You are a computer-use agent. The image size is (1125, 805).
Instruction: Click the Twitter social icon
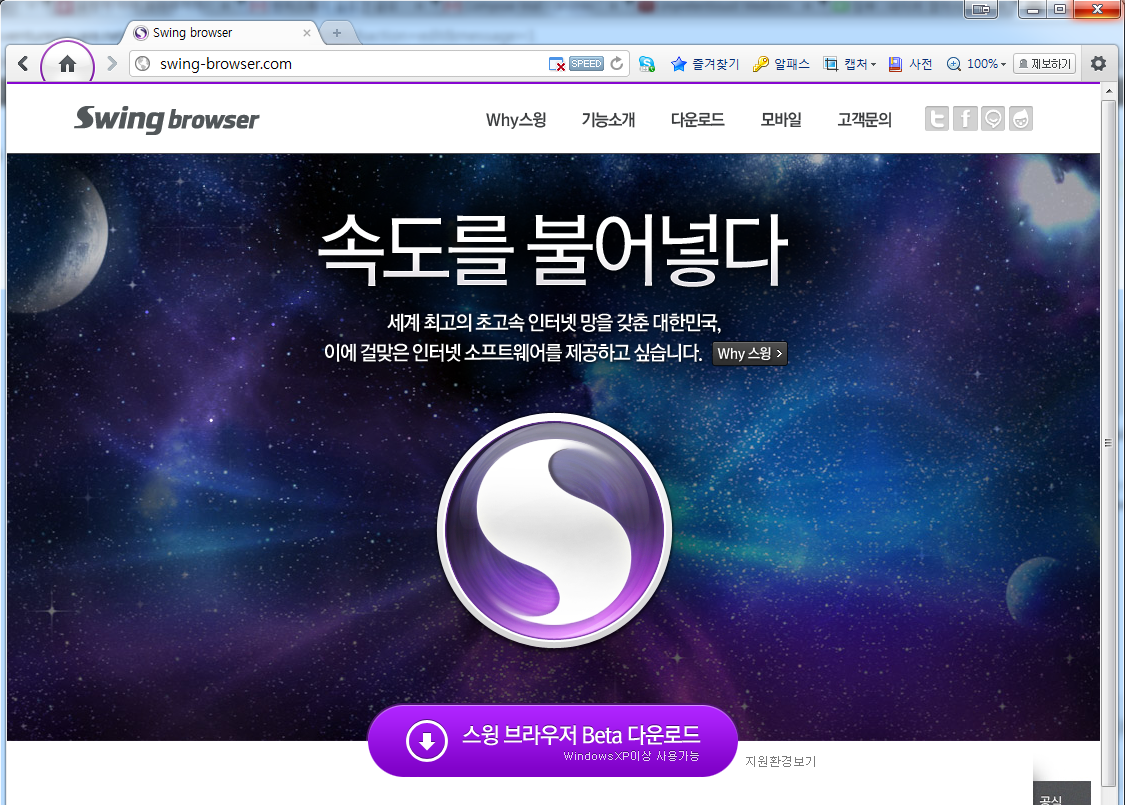(x=936, y=119)
